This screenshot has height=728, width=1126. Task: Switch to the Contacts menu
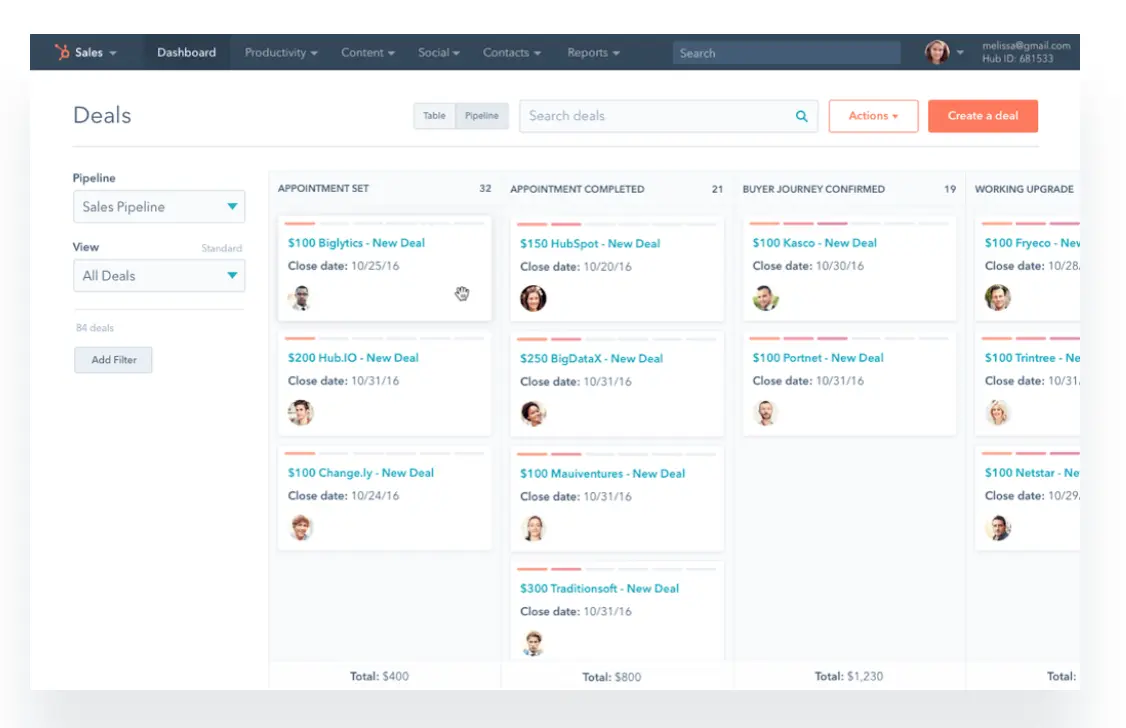click(x=511, y=52)
